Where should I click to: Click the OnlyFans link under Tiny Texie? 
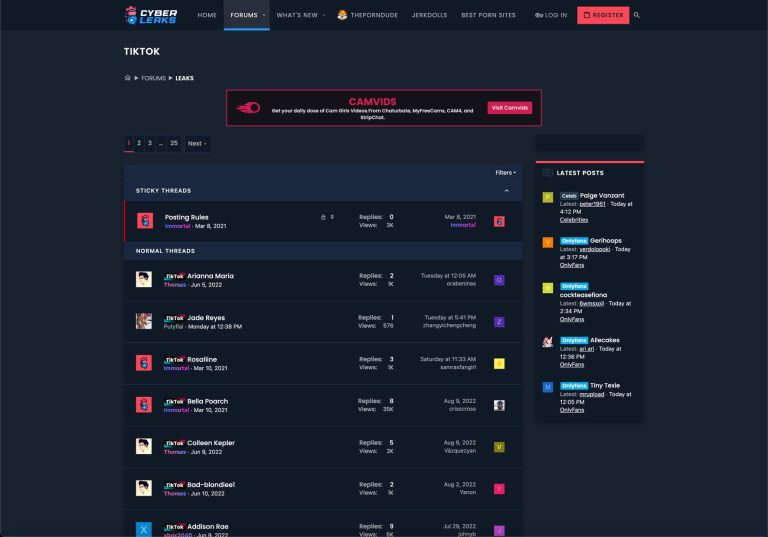click(x=572, y=410)
